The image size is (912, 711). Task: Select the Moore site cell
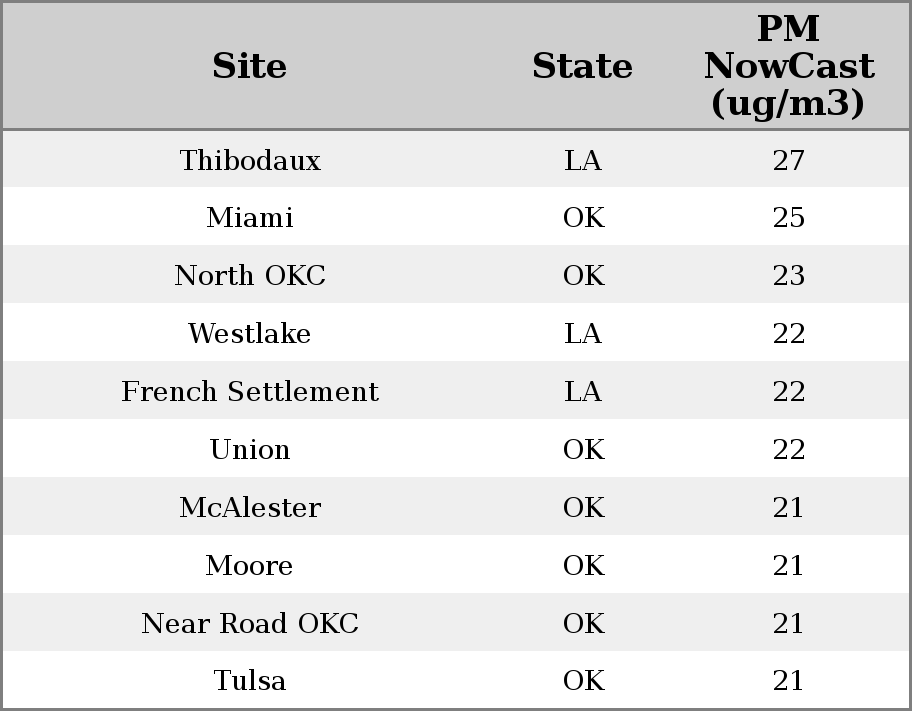pos(250,565)
